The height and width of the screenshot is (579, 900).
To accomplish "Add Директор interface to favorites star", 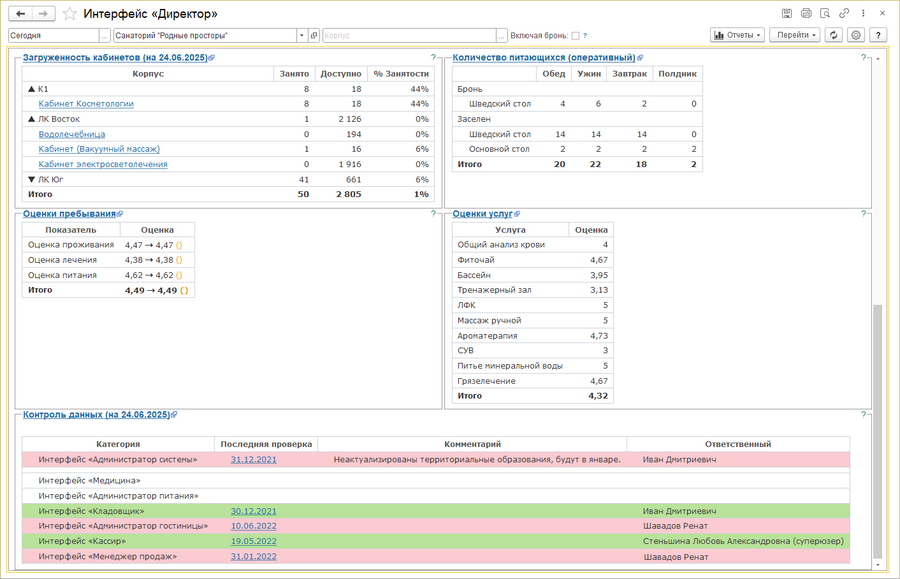I will click(69, 14).
